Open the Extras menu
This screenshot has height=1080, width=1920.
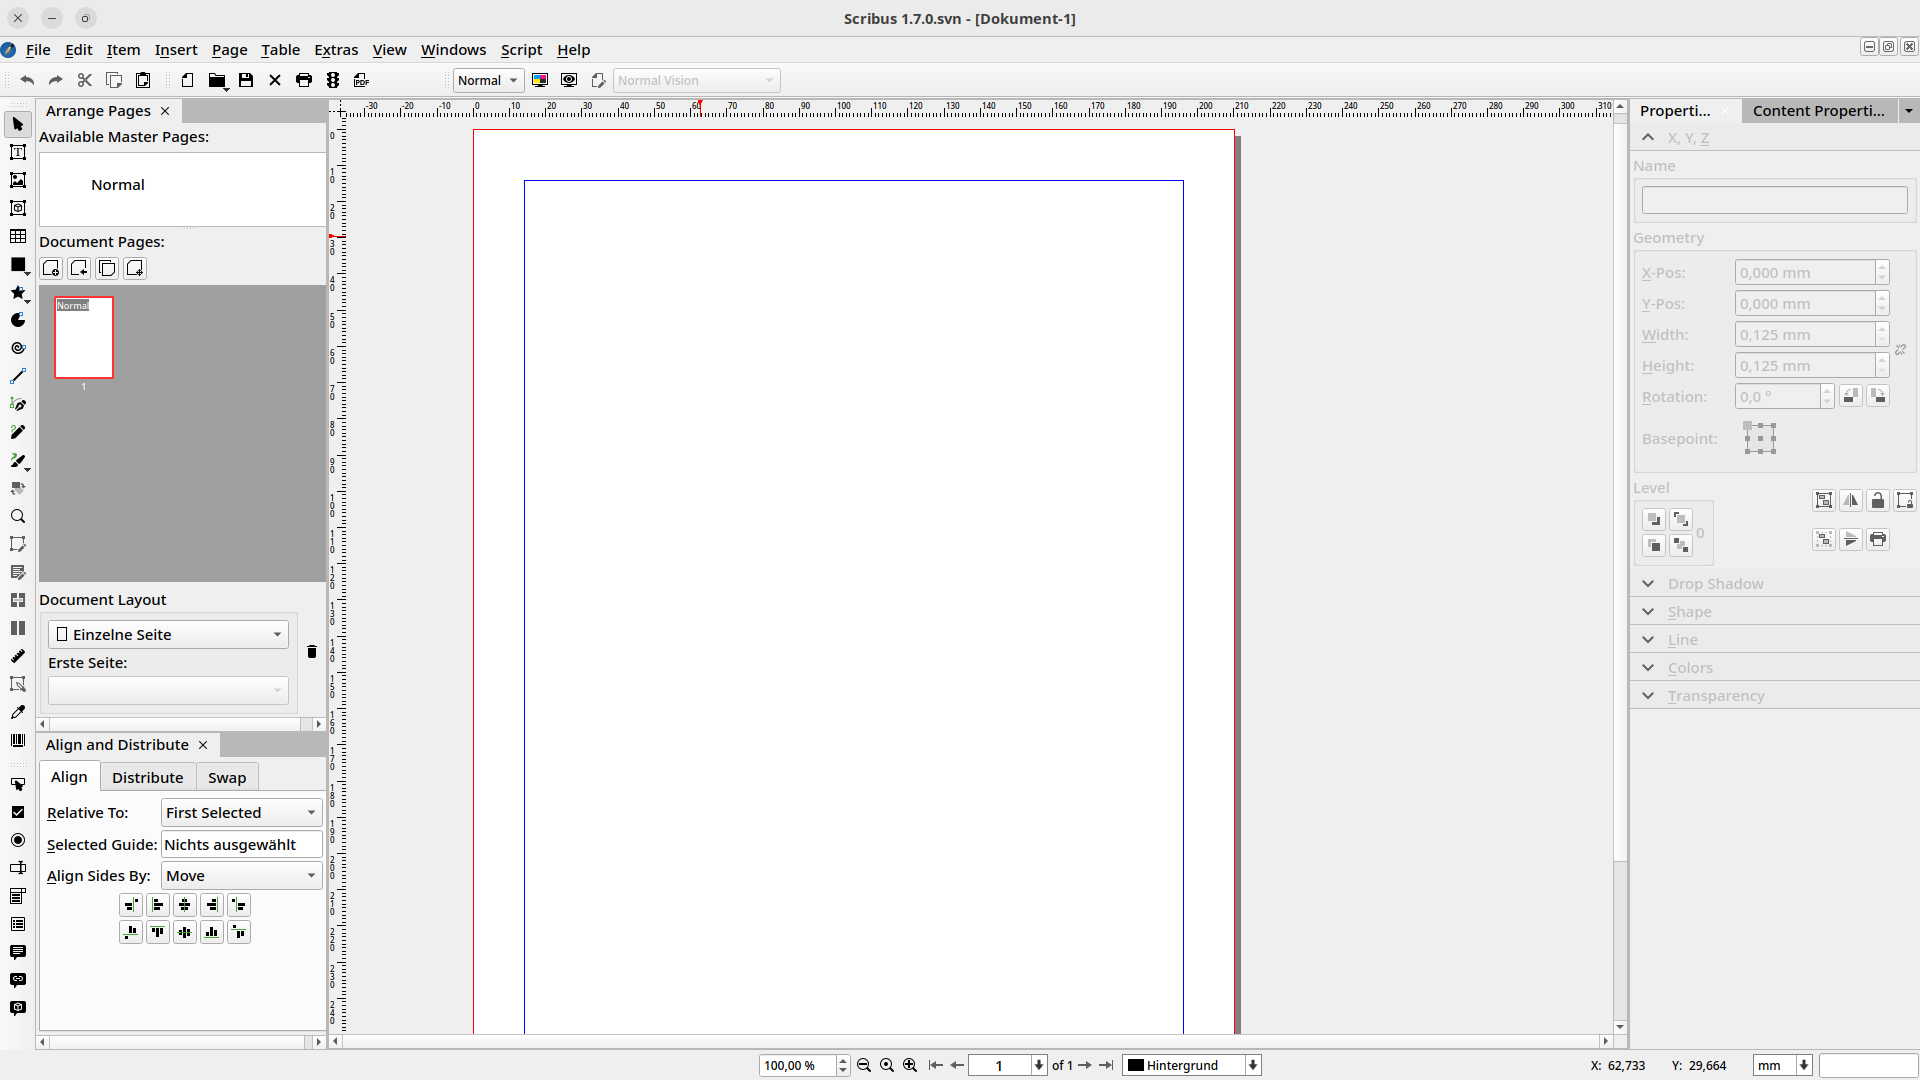coord(335,50)
